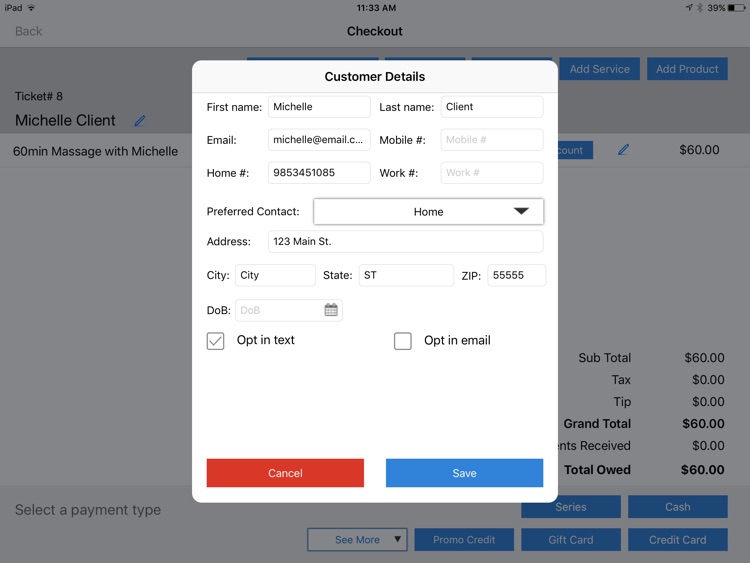Tap Back in the Checkout header
This screenshot has height=563, width=750.
pos(29,31)
